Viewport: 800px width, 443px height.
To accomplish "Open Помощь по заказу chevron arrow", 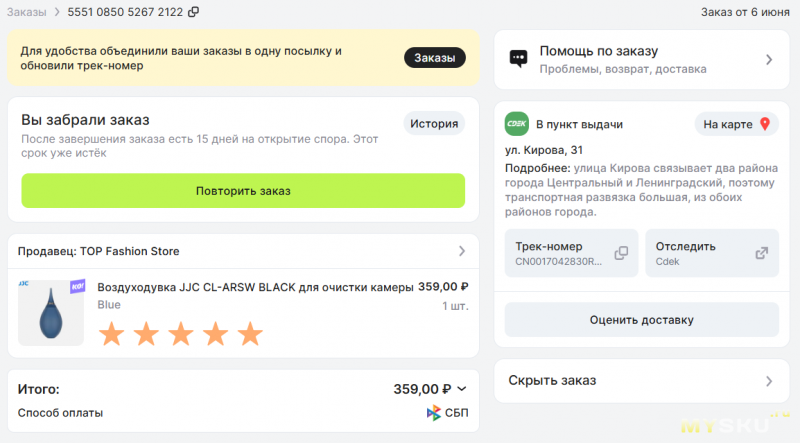I will pyautogui.click(x=769, y=60).
